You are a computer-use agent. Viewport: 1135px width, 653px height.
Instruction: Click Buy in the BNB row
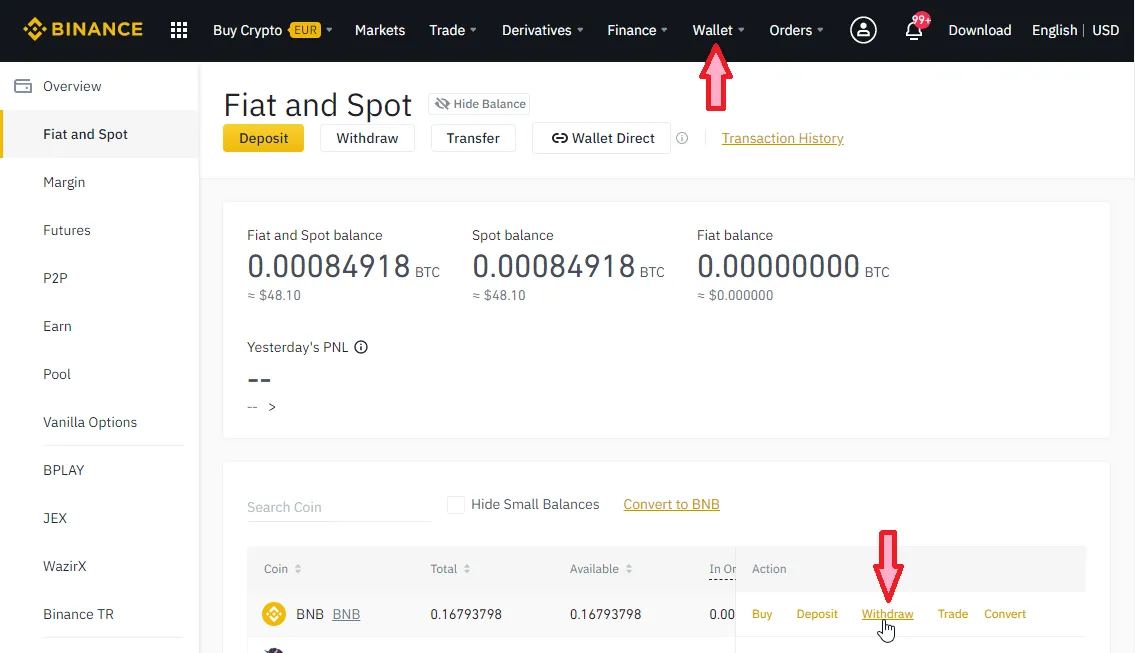(761, 614)
